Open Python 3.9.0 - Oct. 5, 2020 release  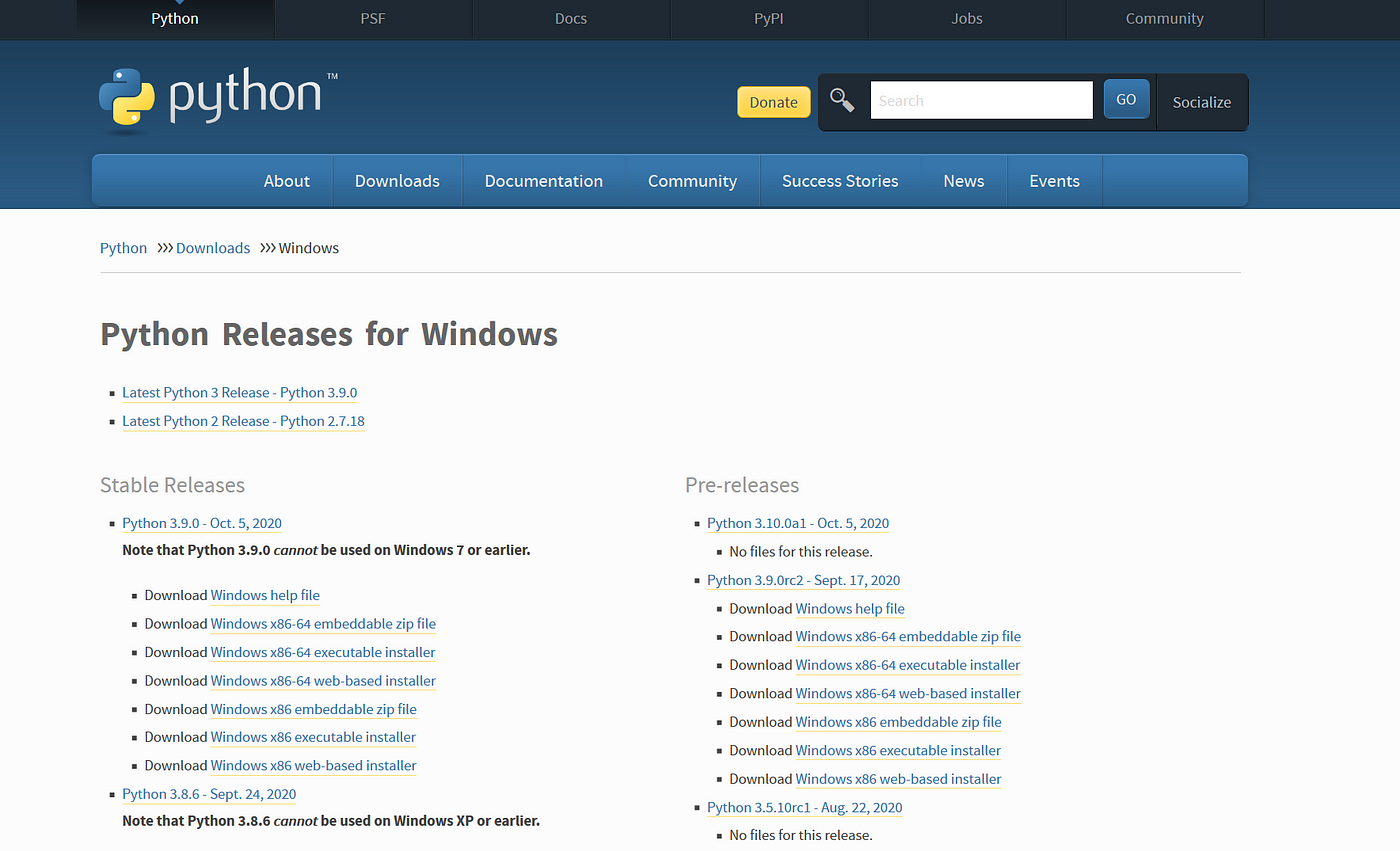coord(202,523)
